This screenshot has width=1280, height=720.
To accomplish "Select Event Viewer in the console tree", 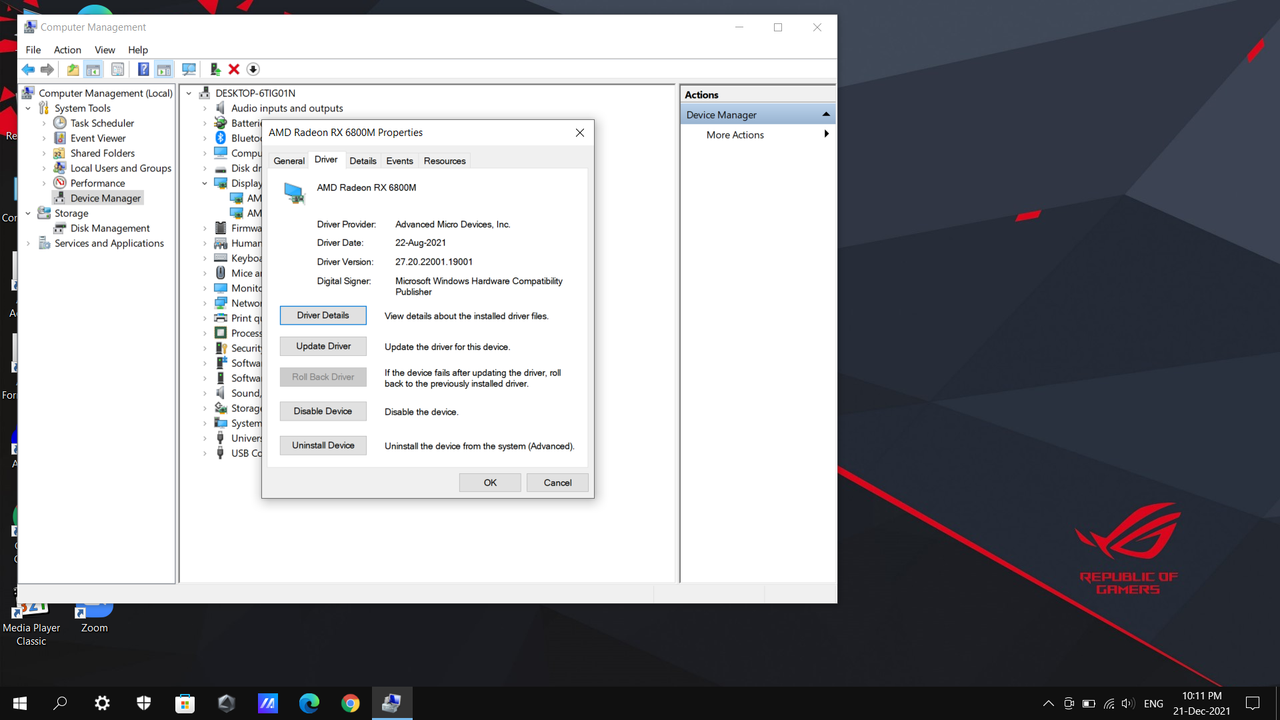I will click(98, 138).
